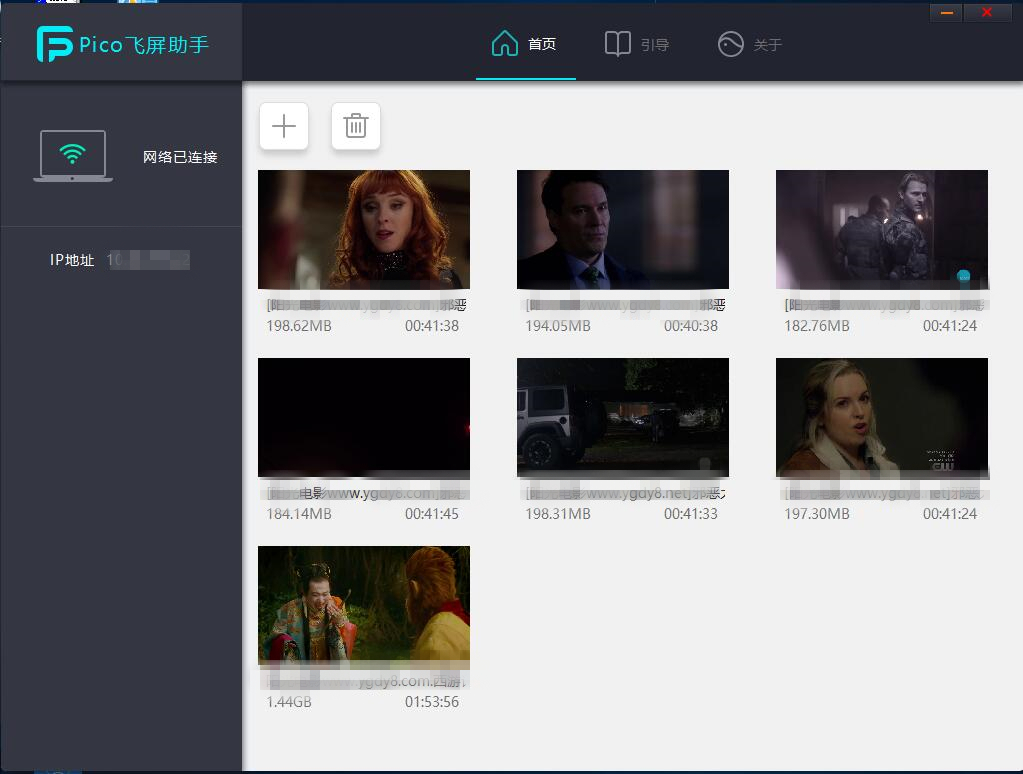
Task: Select the all-black video thumbnail
Action: click(x=364, y=418)
